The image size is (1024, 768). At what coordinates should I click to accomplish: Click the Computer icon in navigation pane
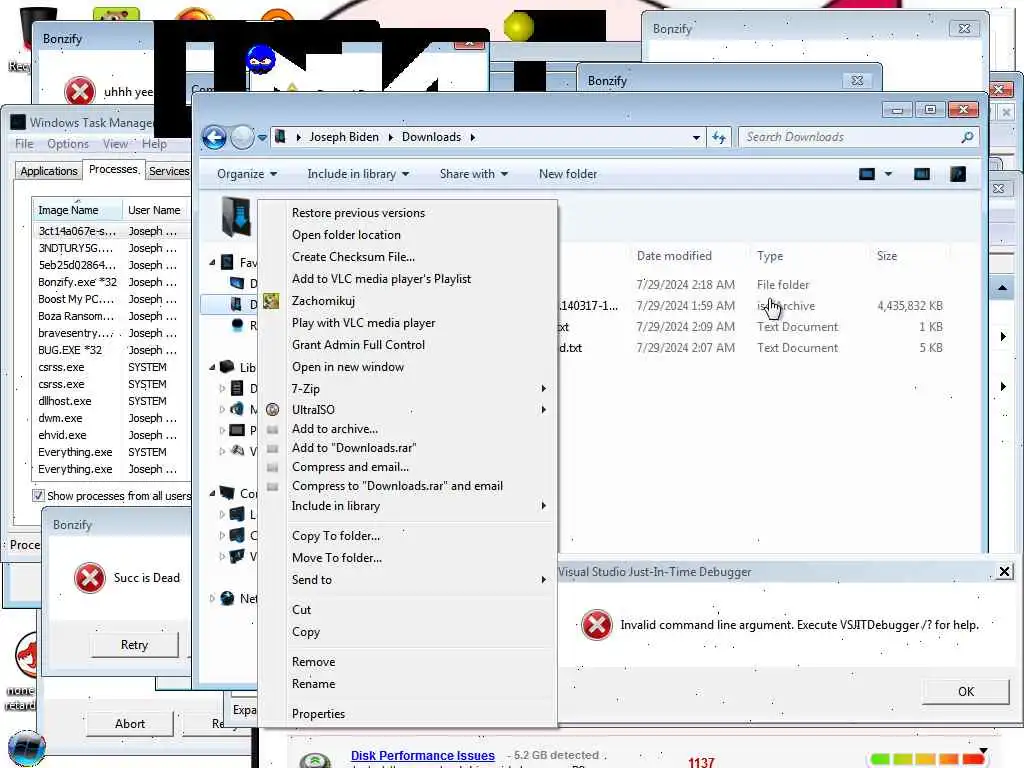click(227, 493)
